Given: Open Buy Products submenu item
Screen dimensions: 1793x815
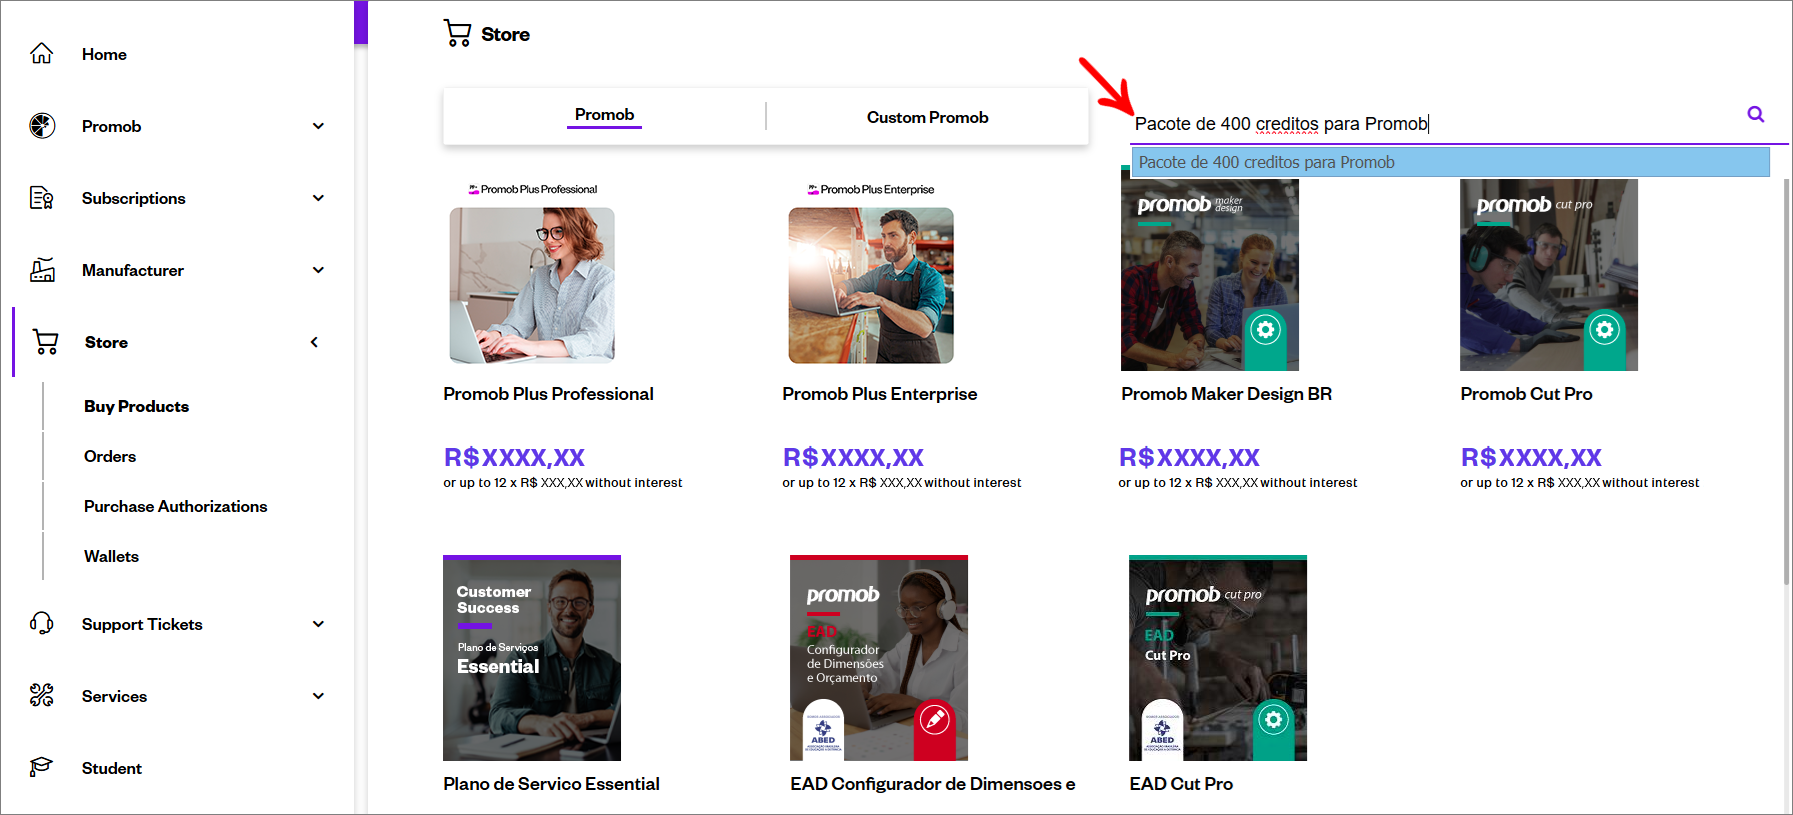Looking at the screenshot, I should point(136,406).
